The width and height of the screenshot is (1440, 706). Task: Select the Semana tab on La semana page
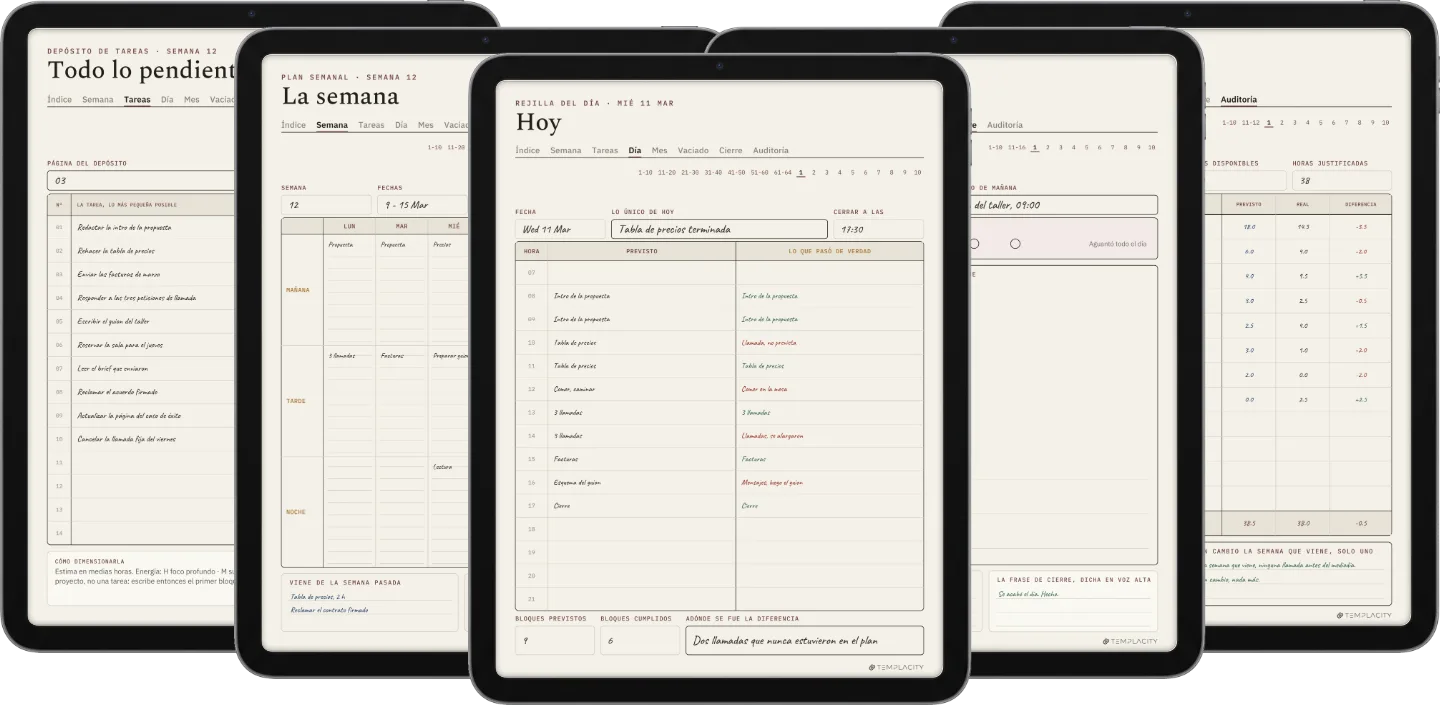332,125
